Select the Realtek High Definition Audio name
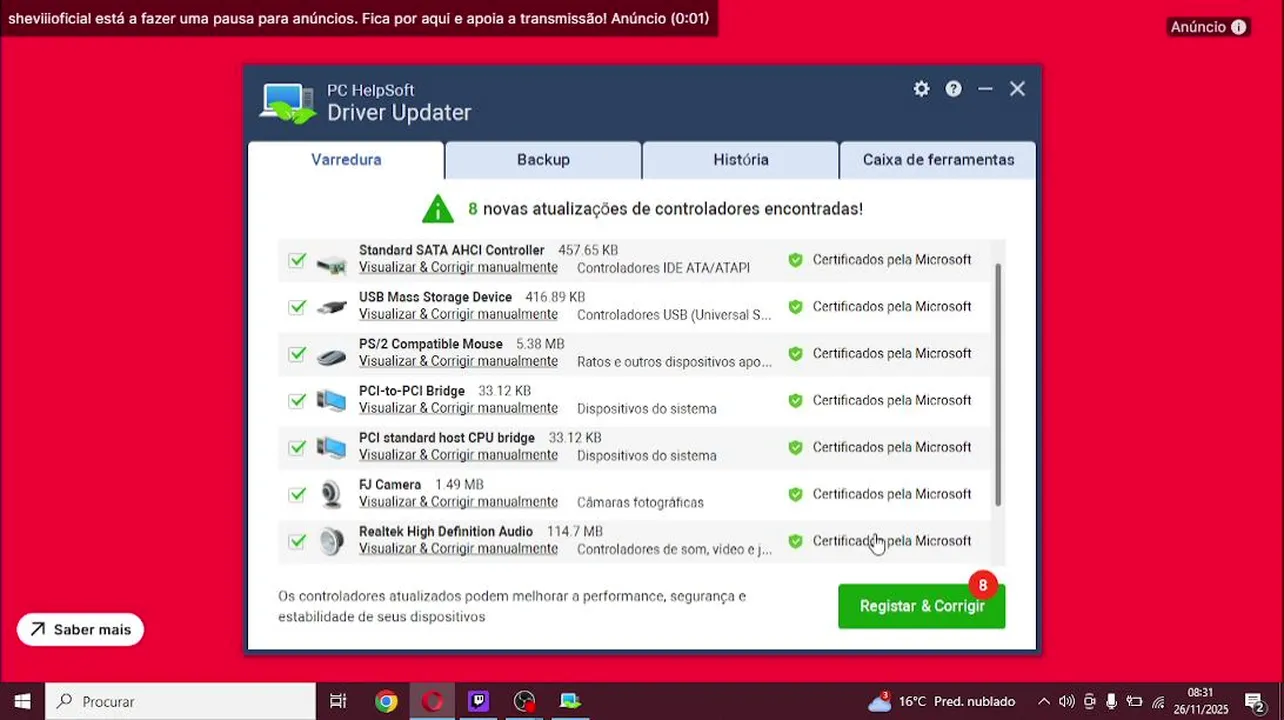 pyautogui.click(x=445, y=532)
